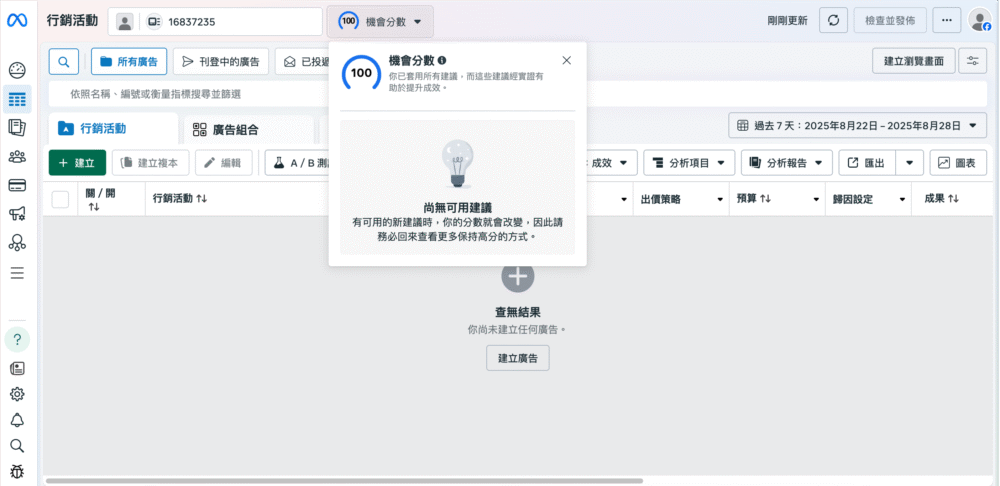Screen dimensions: 1000x486
Task: Click the horizontal scrollbar at table bottom
Action: click(344, 480)
